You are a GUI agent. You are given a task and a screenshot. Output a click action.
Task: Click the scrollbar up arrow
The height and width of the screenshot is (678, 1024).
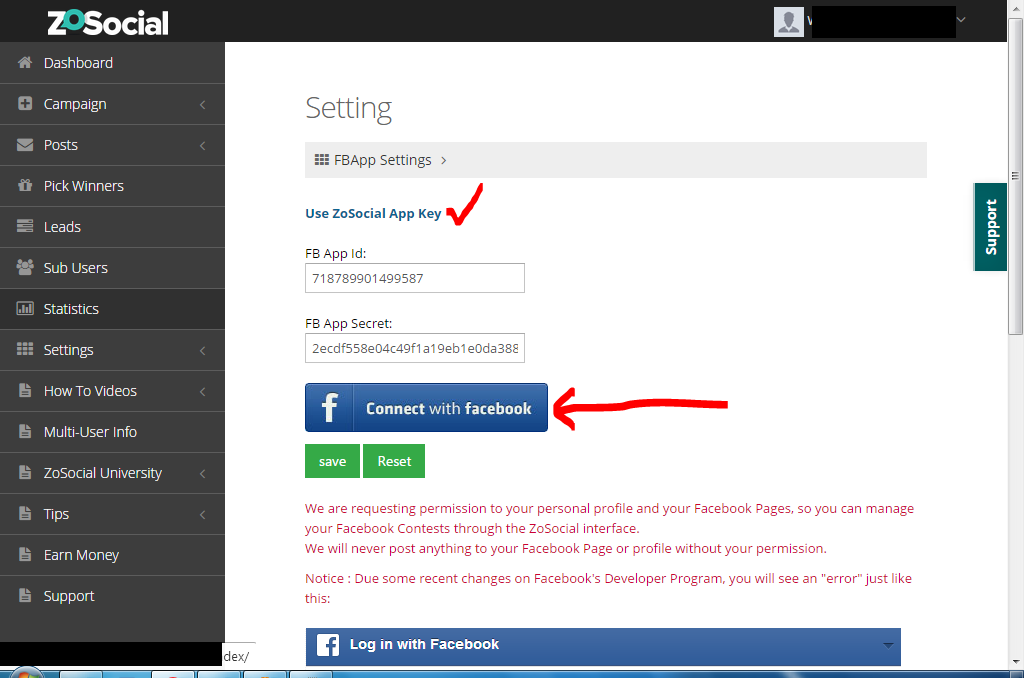(1016, 7)
